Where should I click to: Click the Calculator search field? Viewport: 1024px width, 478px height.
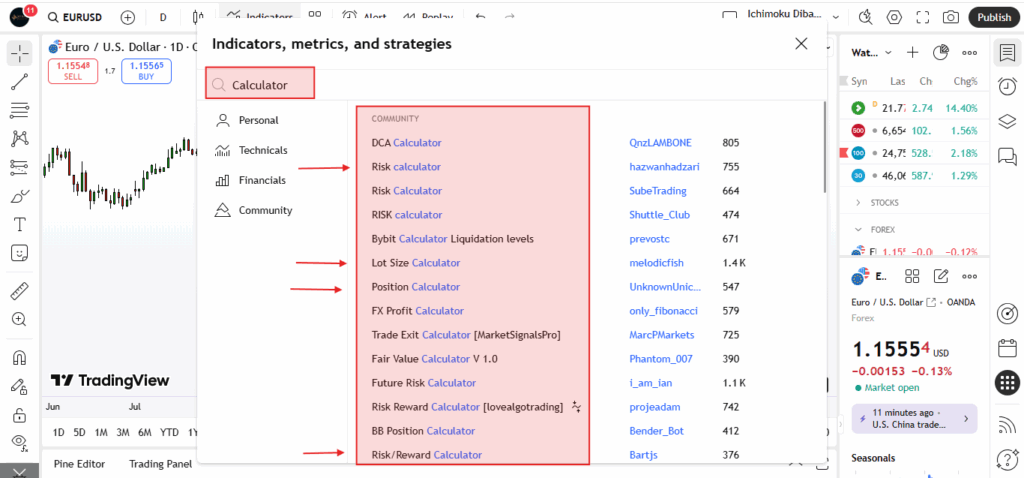[260, 85]
